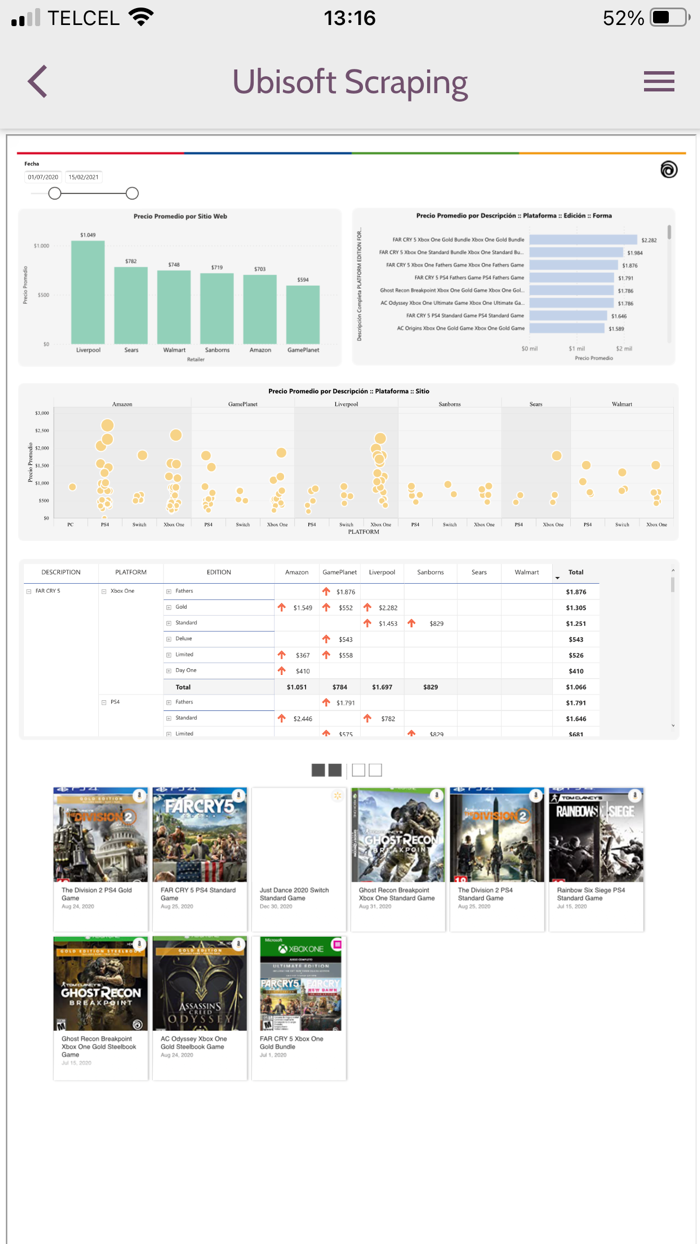Collapse the PS4 platform row
This screenshot has width=700, height=1244.
click(104, 702)
